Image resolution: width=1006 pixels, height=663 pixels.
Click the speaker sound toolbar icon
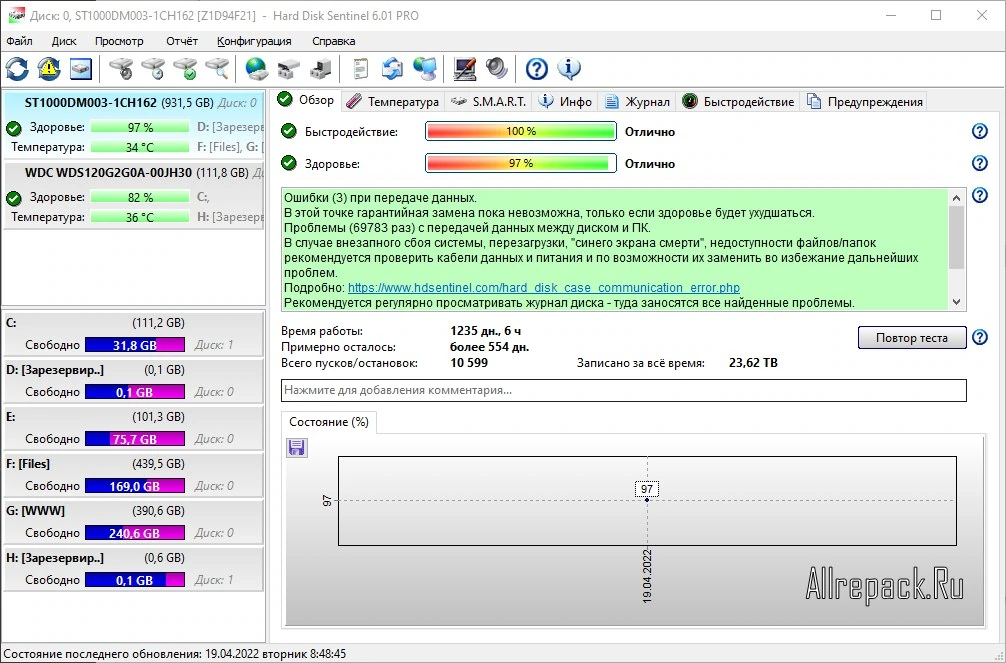(x=497, y=69)
